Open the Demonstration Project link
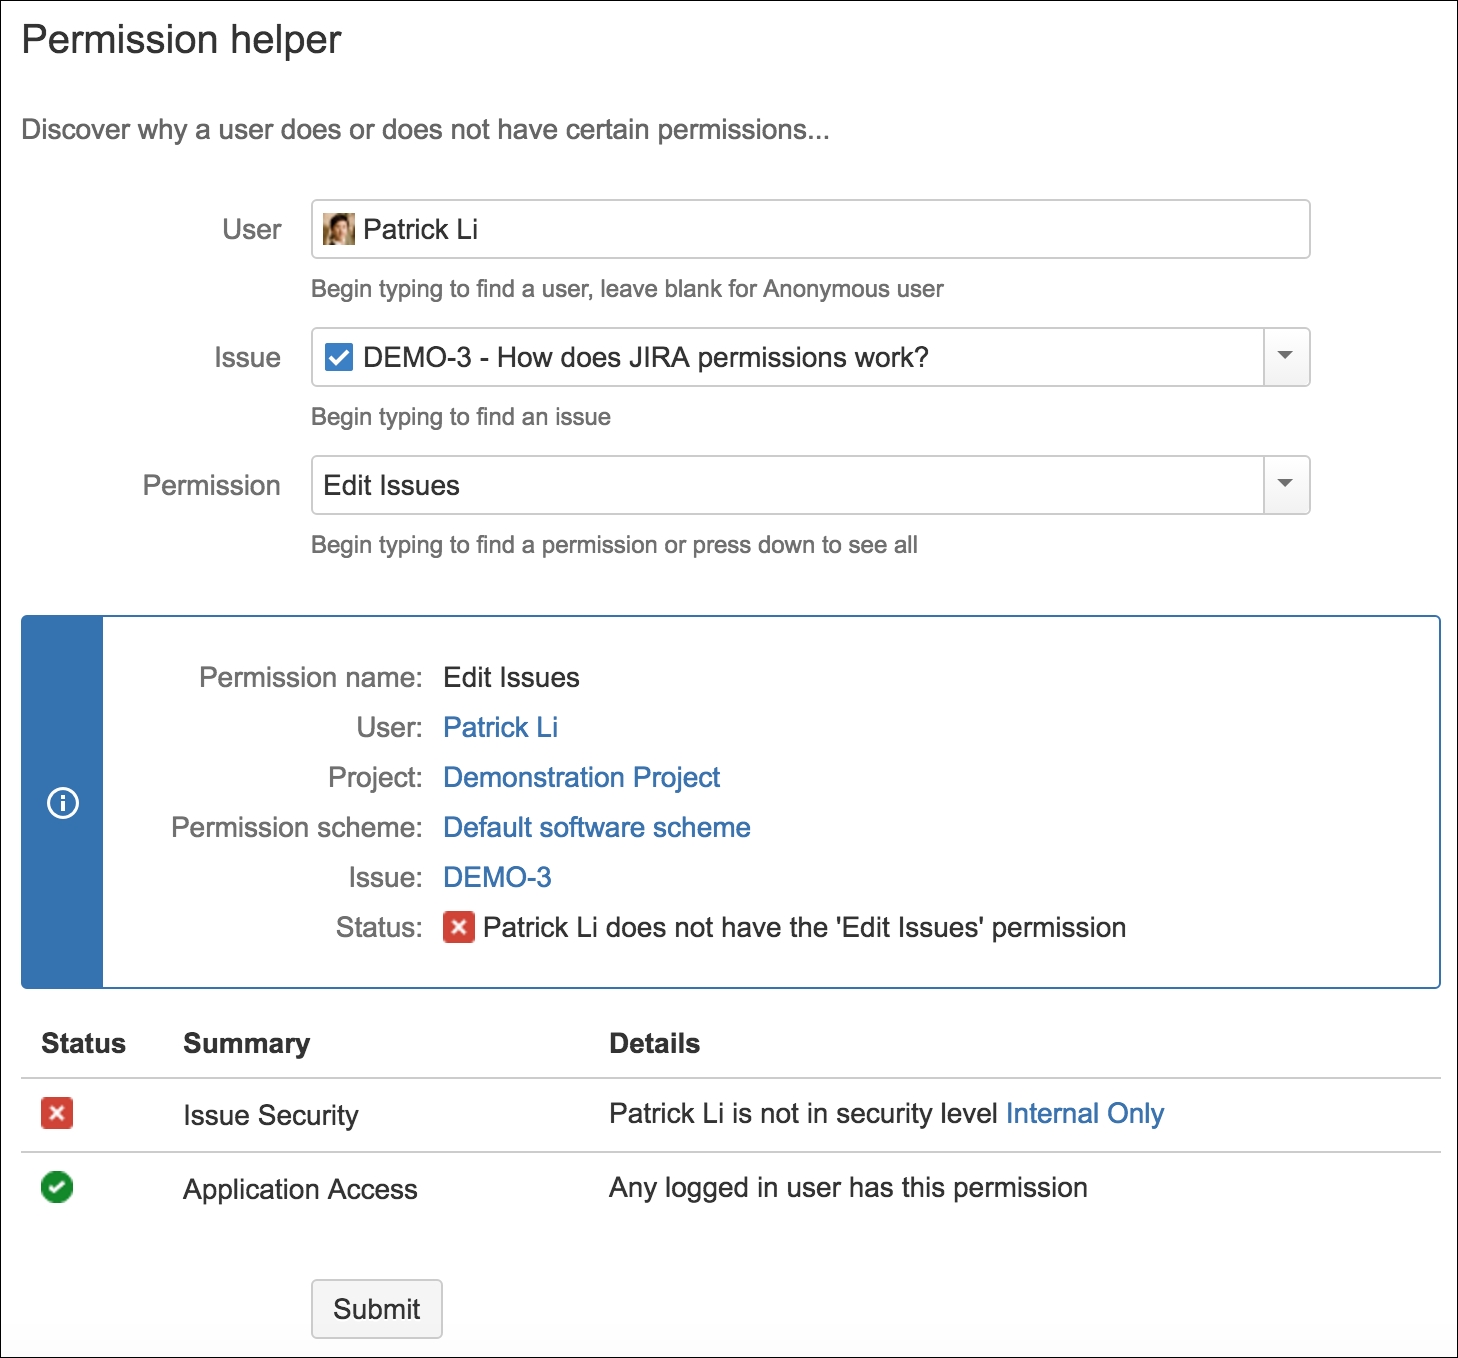This screenshot has width=1458, height=1358. [582, 777]
